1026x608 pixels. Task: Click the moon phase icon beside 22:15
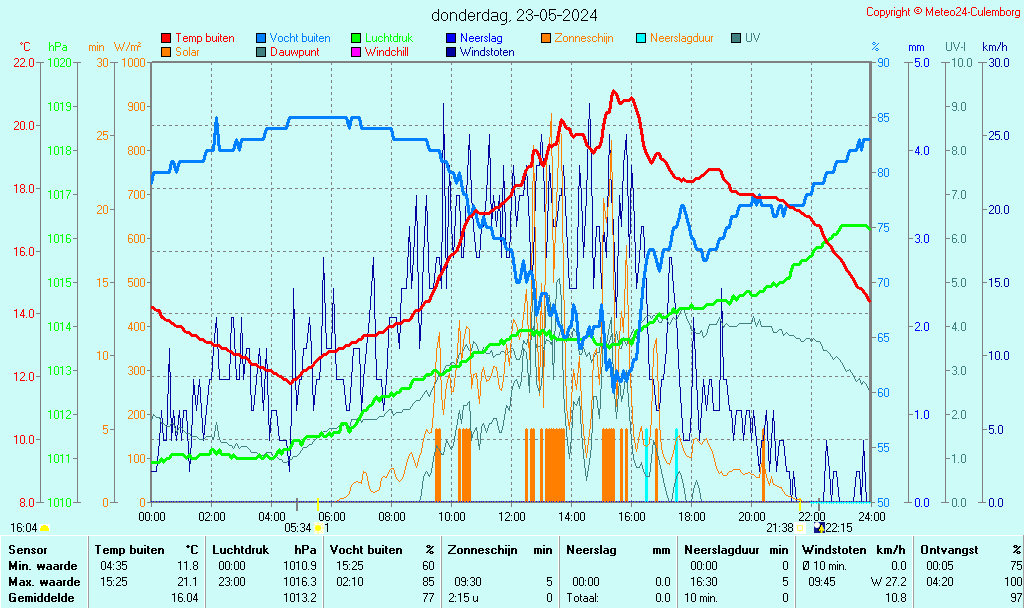coord(820,528)
